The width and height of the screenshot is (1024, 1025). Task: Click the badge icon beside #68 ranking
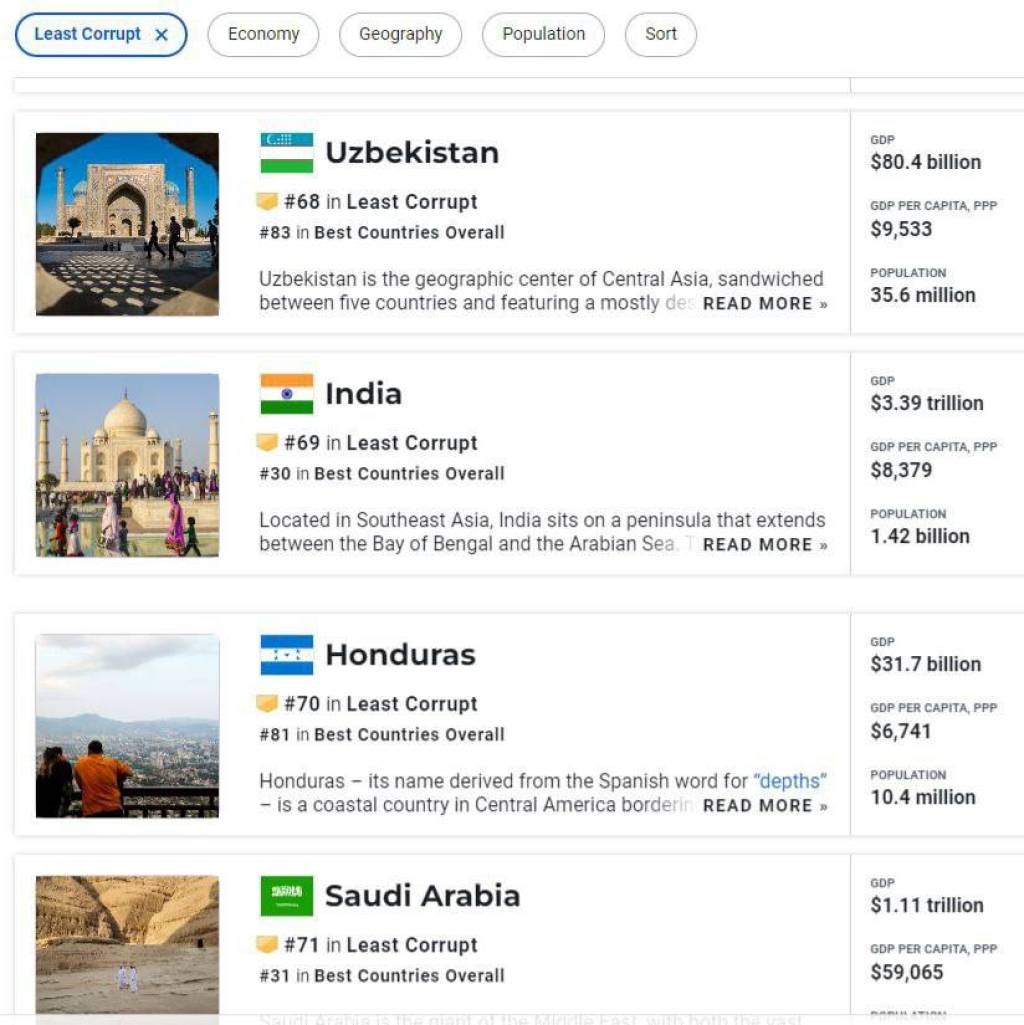(x=267, y=202)
